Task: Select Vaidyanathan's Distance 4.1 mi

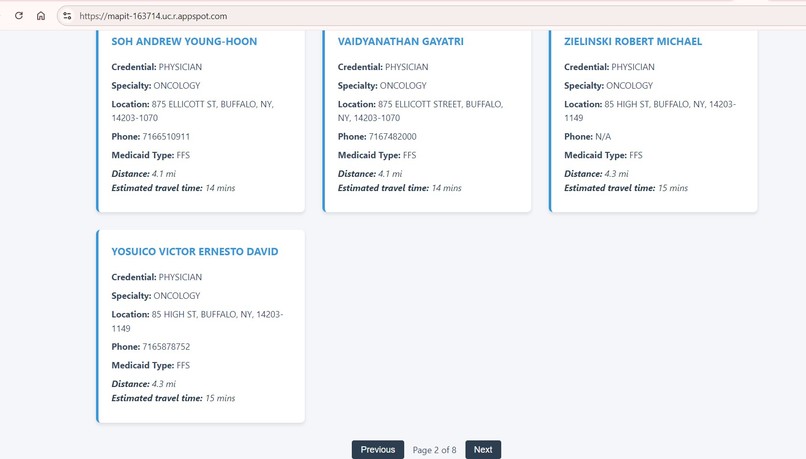Action: pyautogui.click(x=370, y=174)
